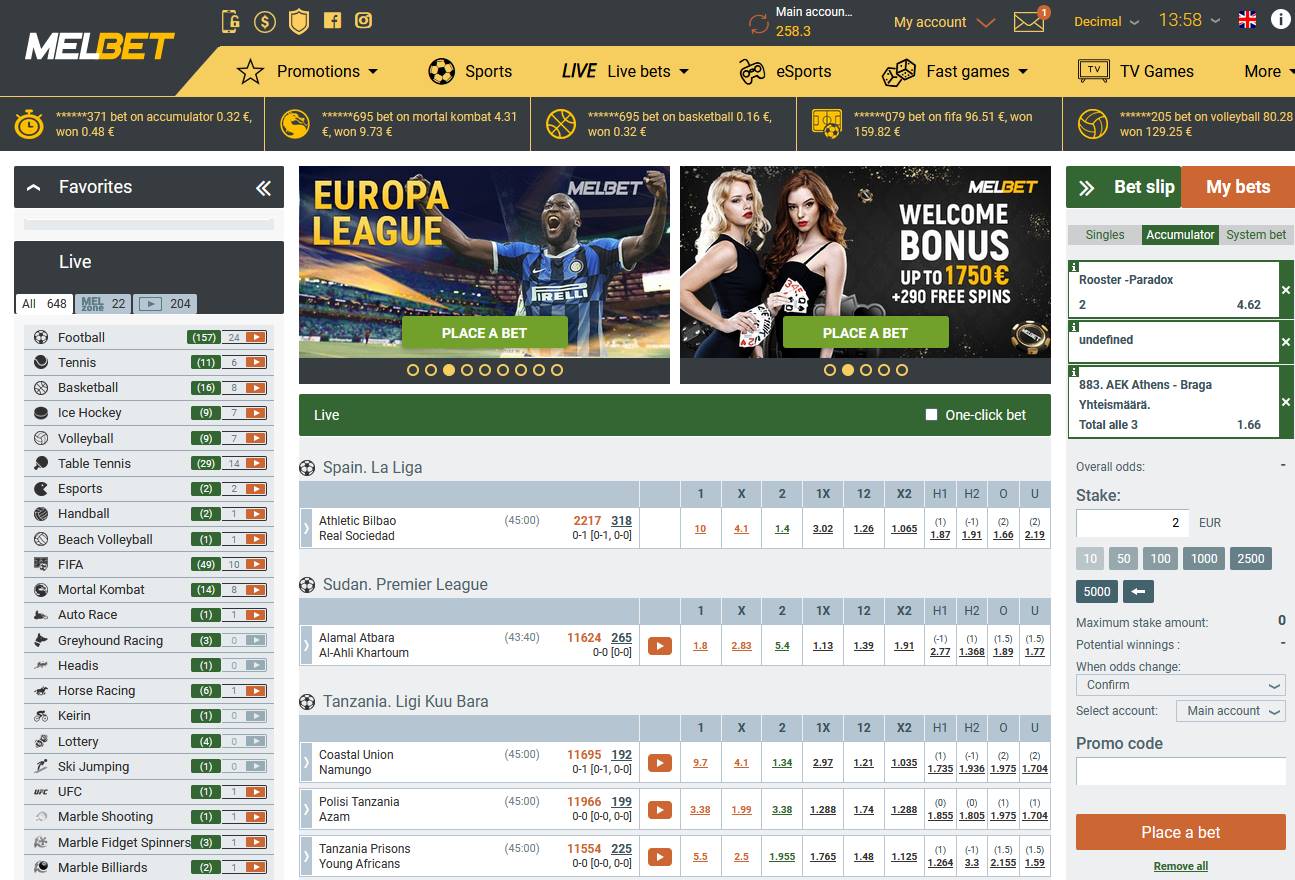
Task: Click the MELBET logo
Action: [100, 46]
